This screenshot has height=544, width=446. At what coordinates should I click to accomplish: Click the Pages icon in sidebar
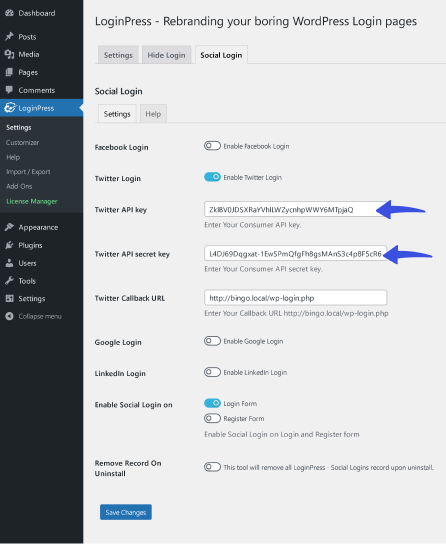9,72
